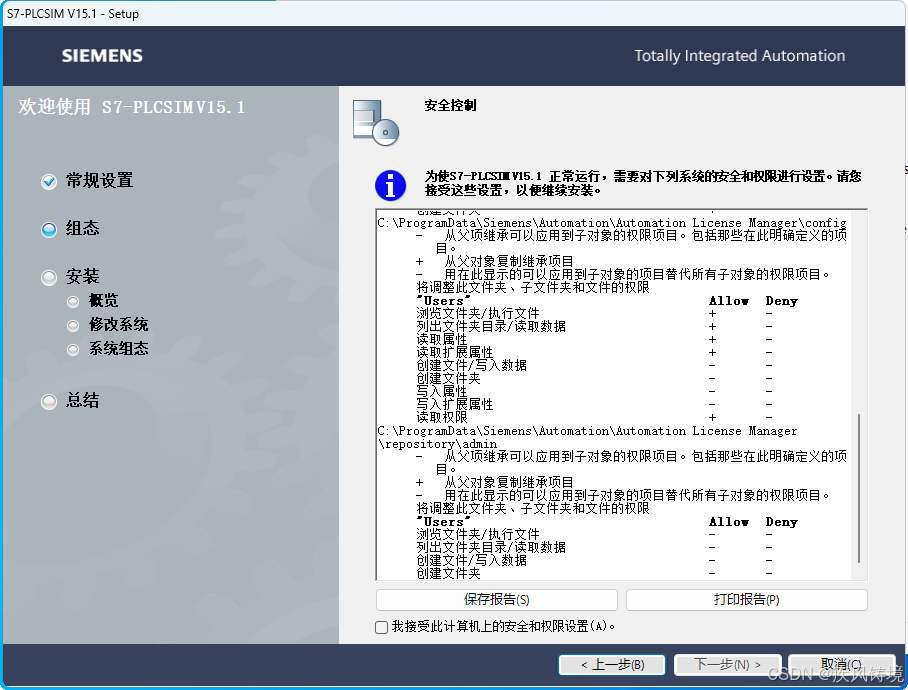Image resolution: width=908 pixels, height=690 pixels.
Task: Click the 欢迎使用 S7-PLCSIM V15.1 title
Action: pos(131,107)
